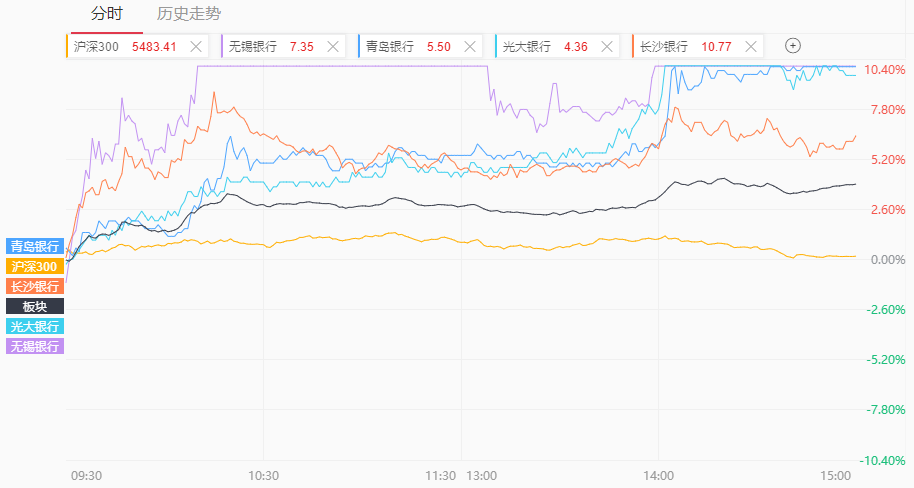Viewport: 914px width, 488px height.
Task: Toggle the 光大银行 legend label
Action: point(35,326)
